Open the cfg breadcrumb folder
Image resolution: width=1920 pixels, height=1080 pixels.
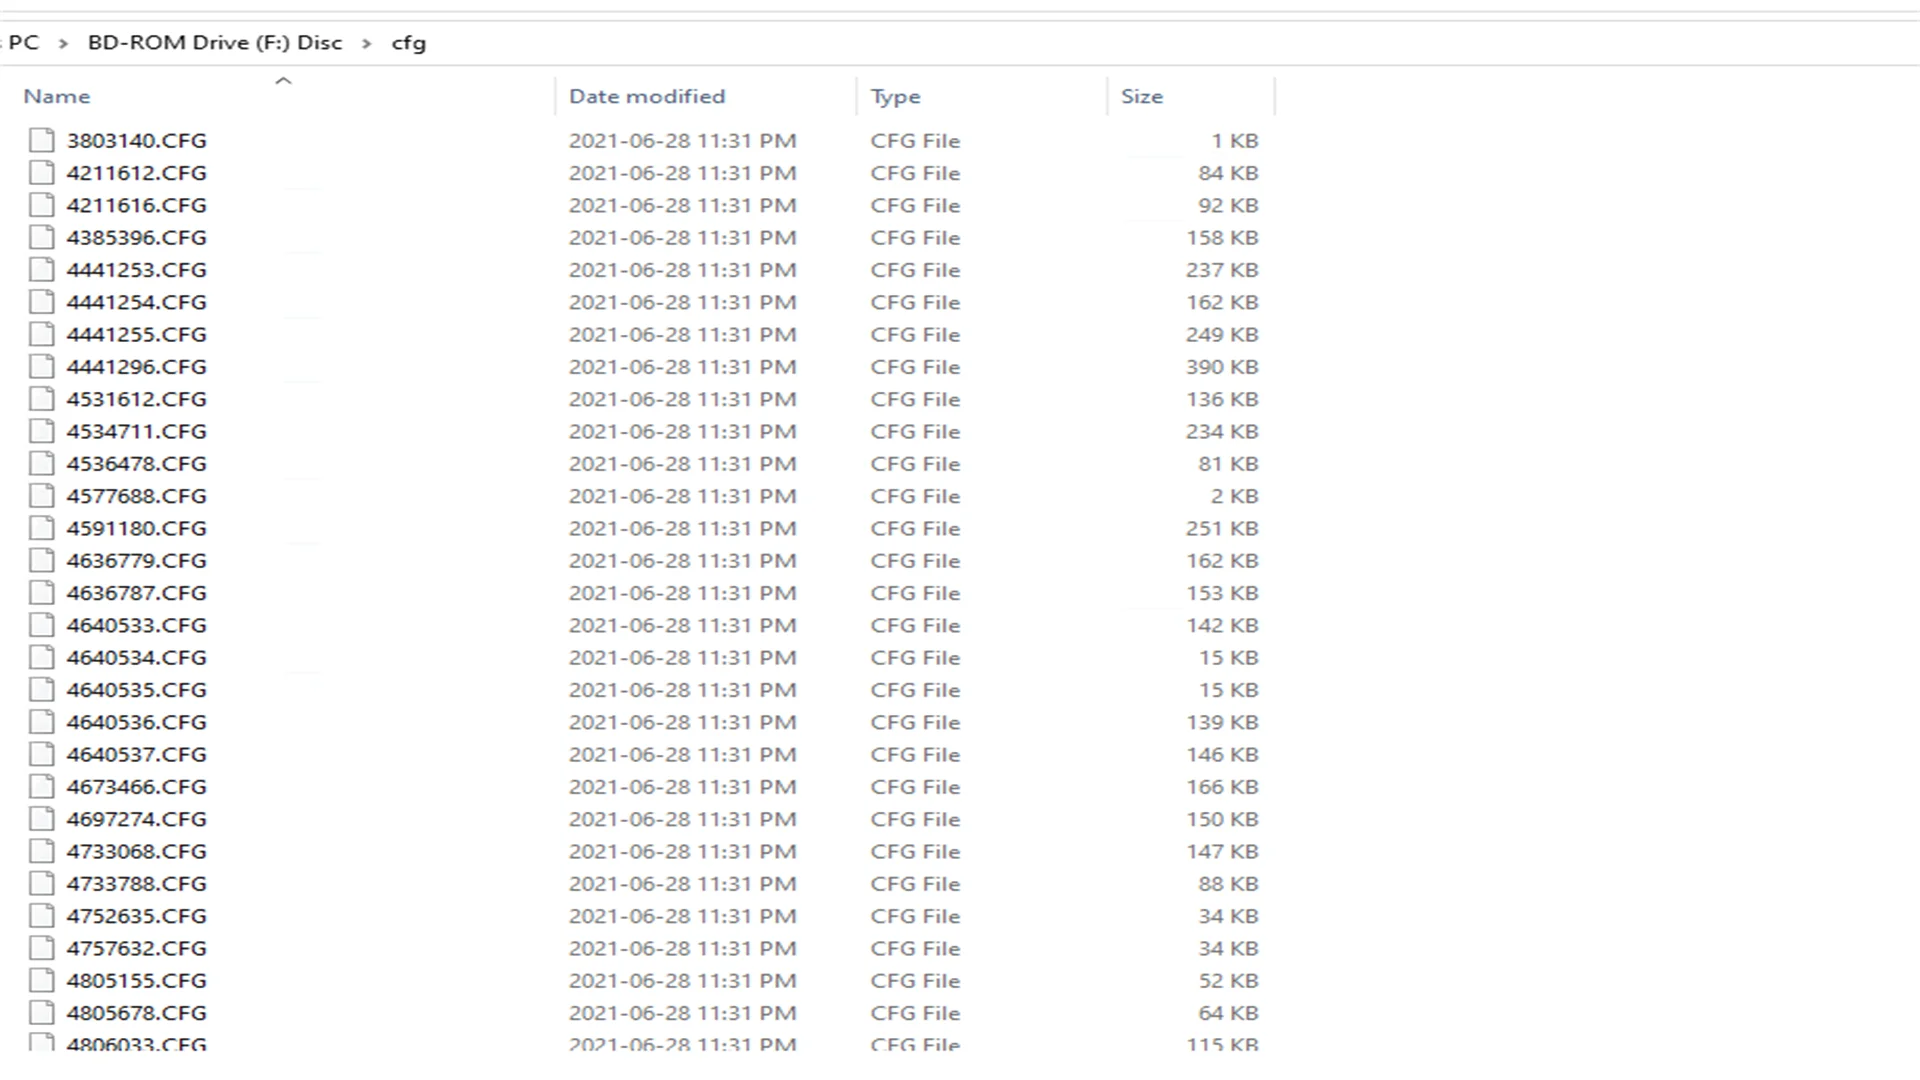tap(408, 43)
